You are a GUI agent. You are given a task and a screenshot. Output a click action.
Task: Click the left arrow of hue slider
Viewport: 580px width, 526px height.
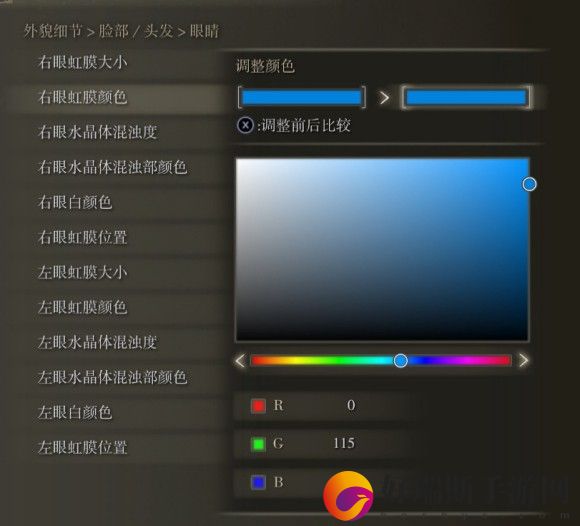click(x=240, y=360)
